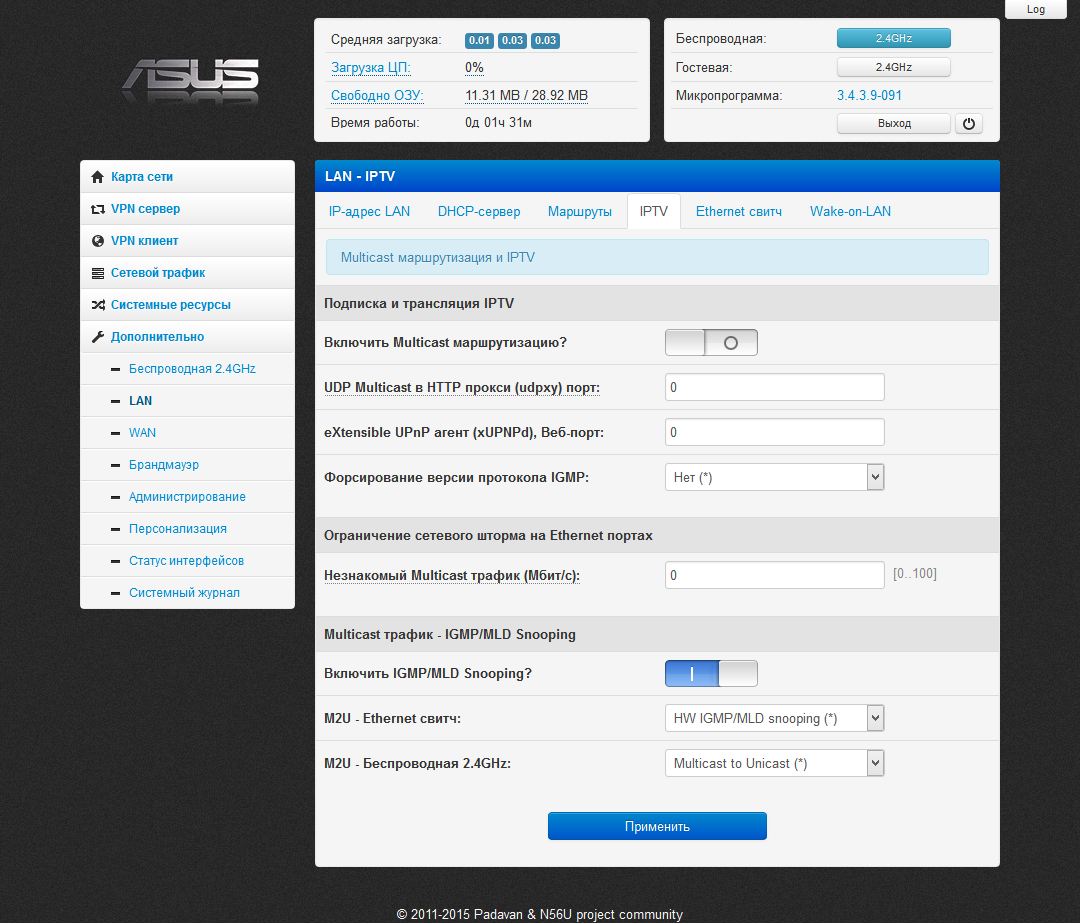The height and width of the screenshot is (923, 1080).
Task: Select the LAN submenu item
Action: point(187,401)
